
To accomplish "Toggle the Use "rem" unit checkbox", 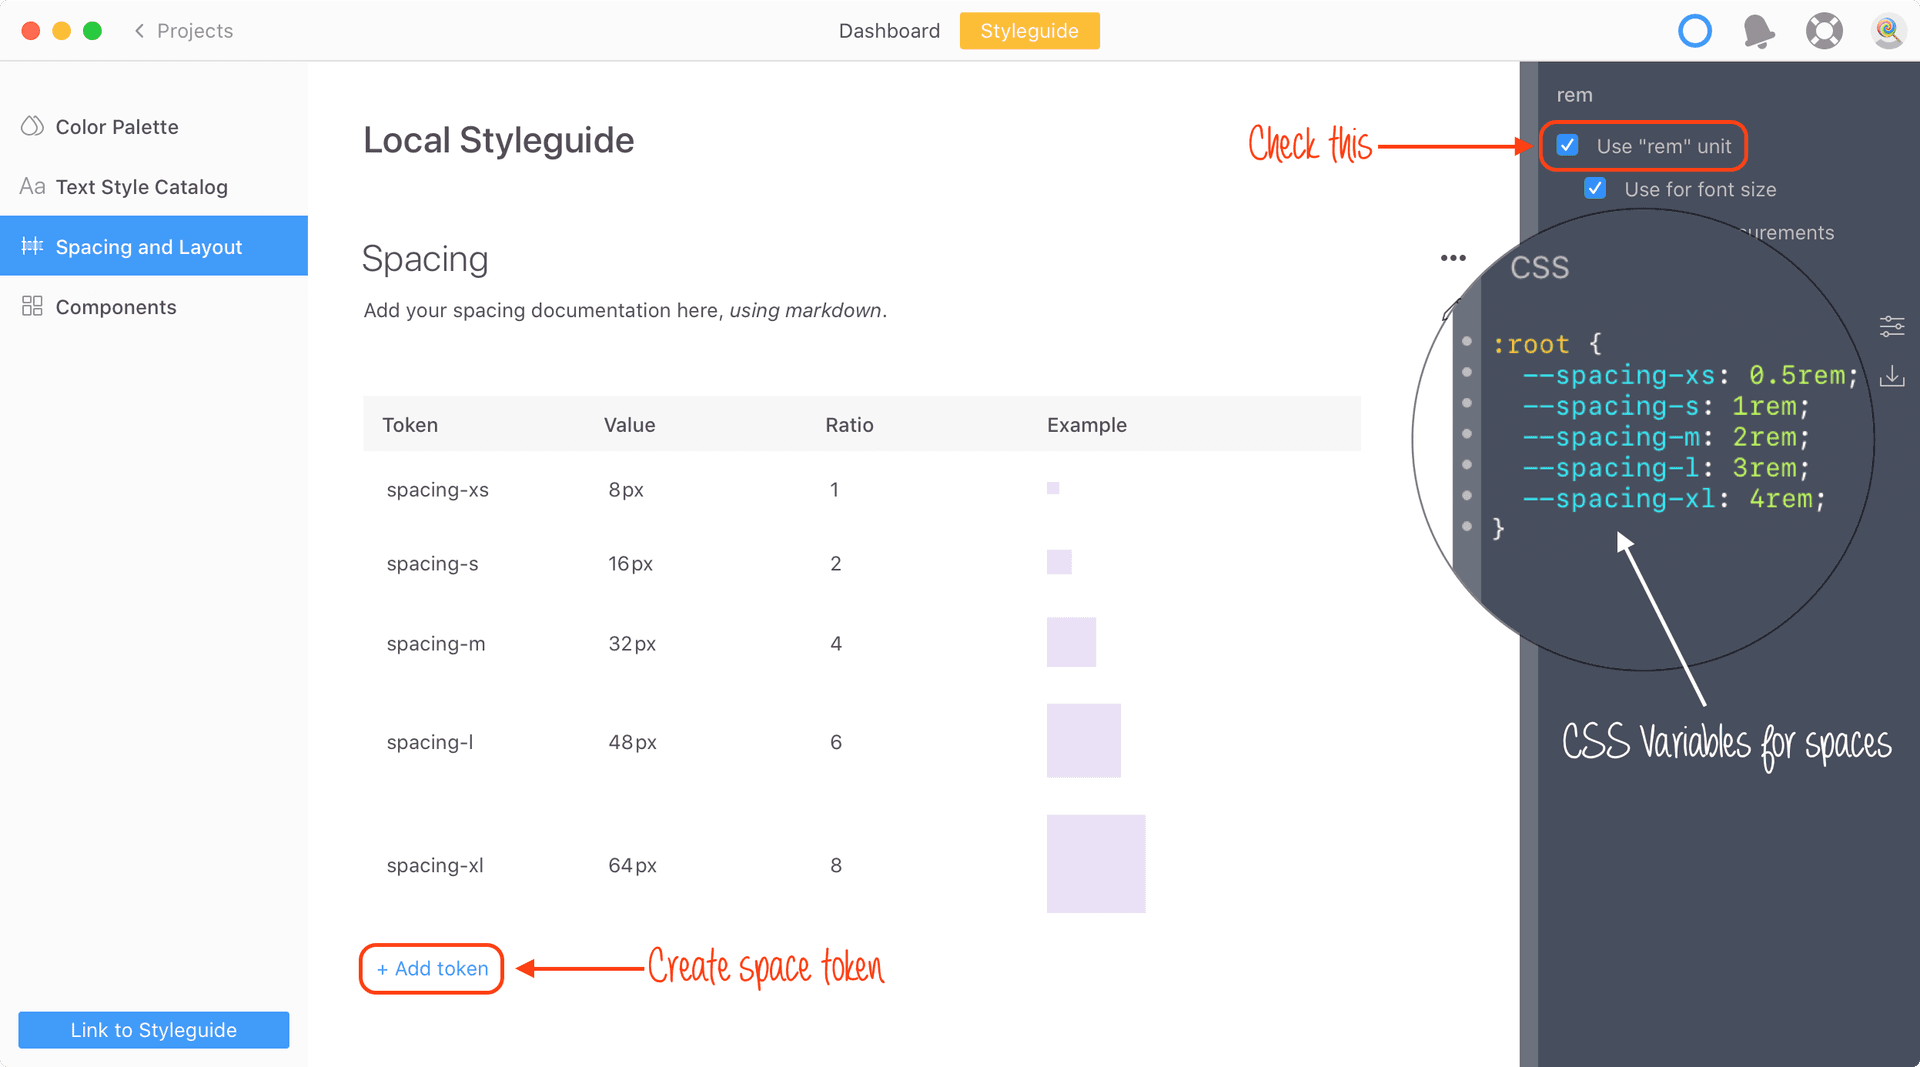I will click(1568, 146).
